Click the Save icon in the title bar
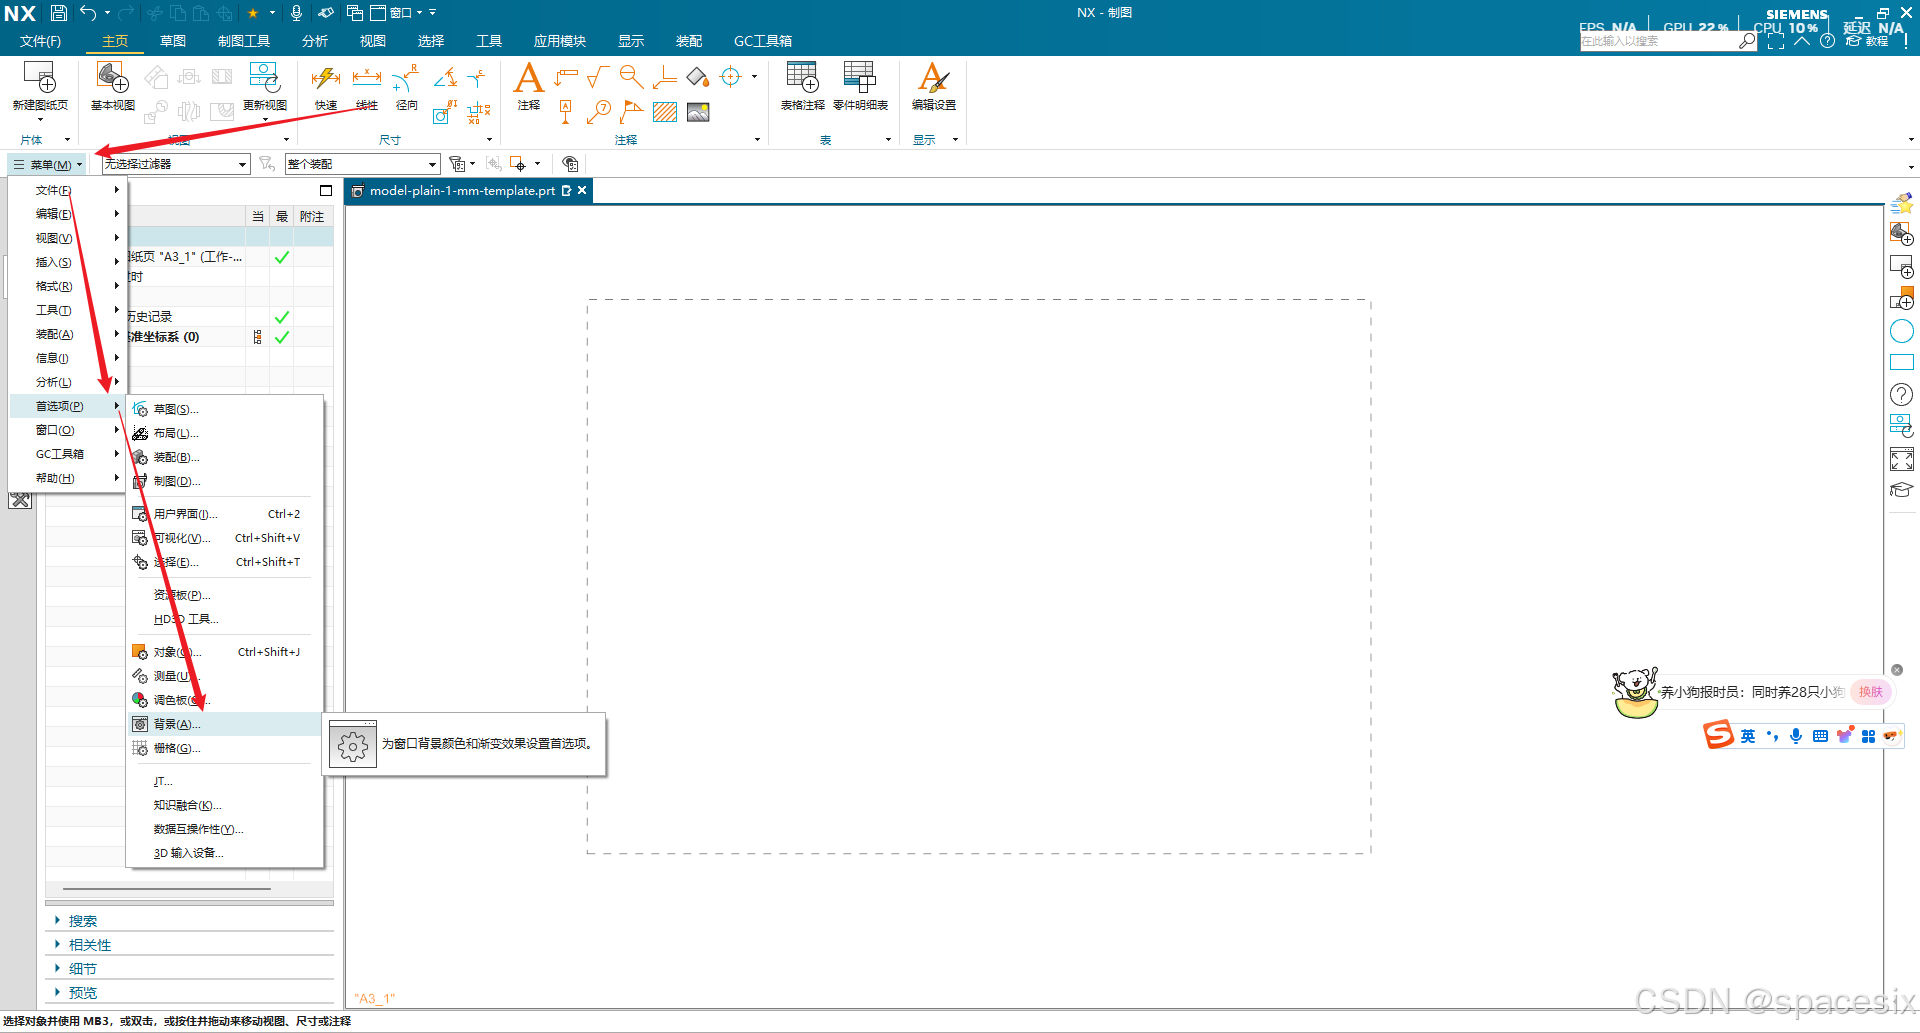Viewport: 1920px width, 1033px height. pyautogui.click(x=58, y=13)
